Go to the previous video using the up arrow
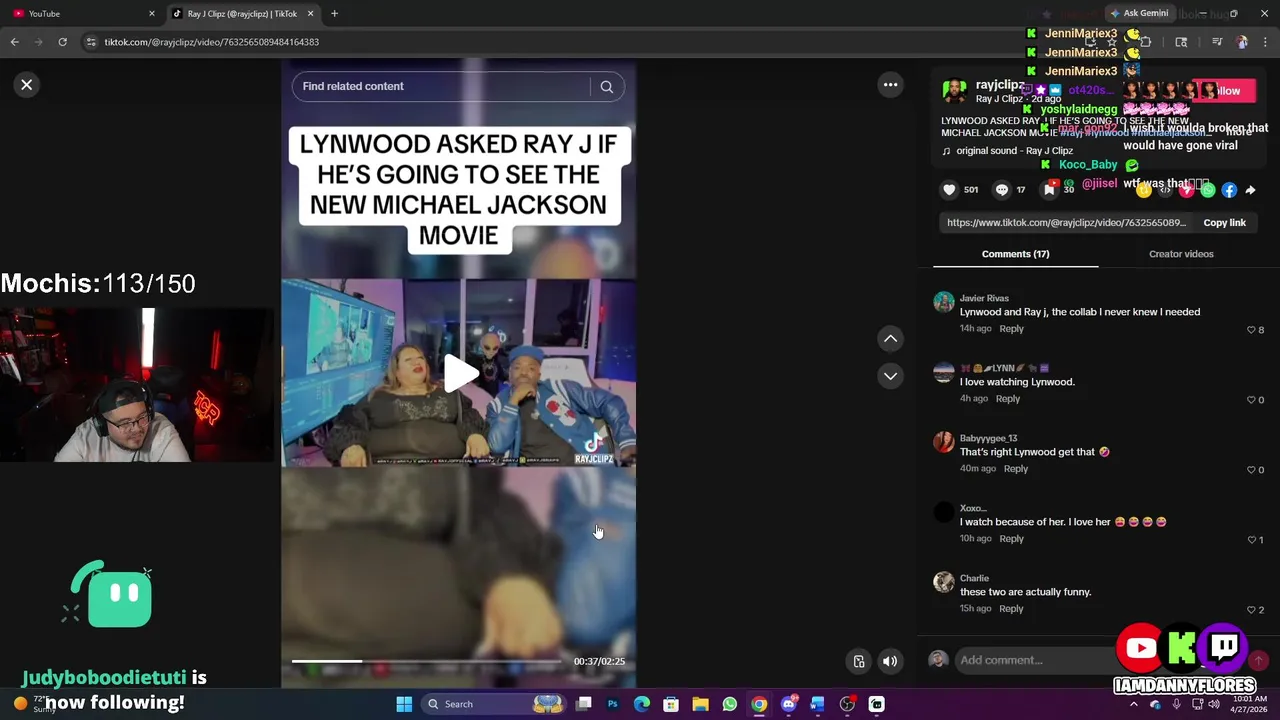 890,339
